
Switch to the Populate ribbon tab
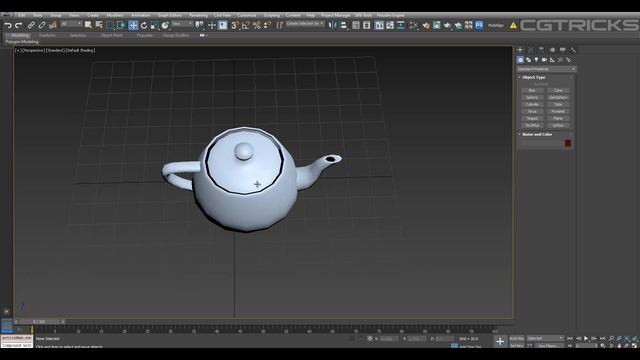point(144,36)
